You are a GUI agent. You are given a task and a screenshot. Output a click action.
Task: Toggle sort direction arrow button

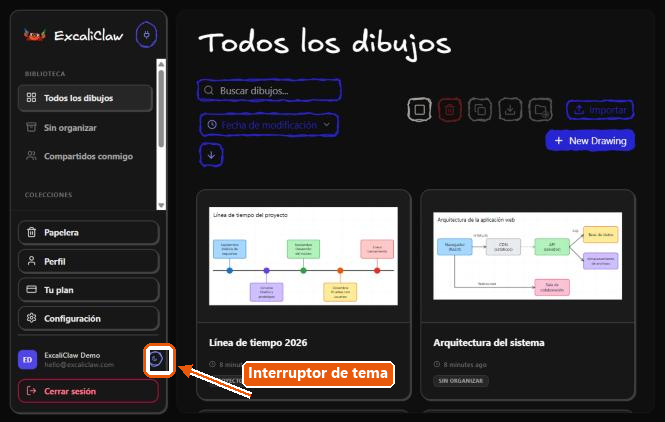coord(211,155)
